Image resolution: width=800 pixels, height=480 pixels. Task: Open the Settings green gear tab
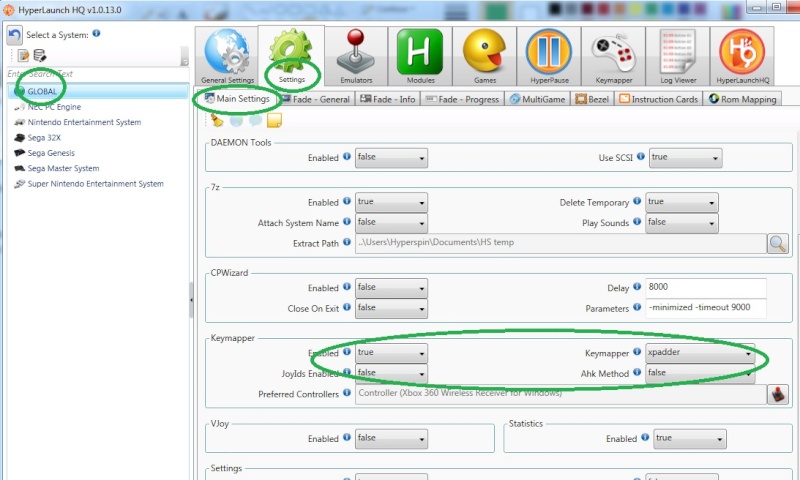pos(291,56)
